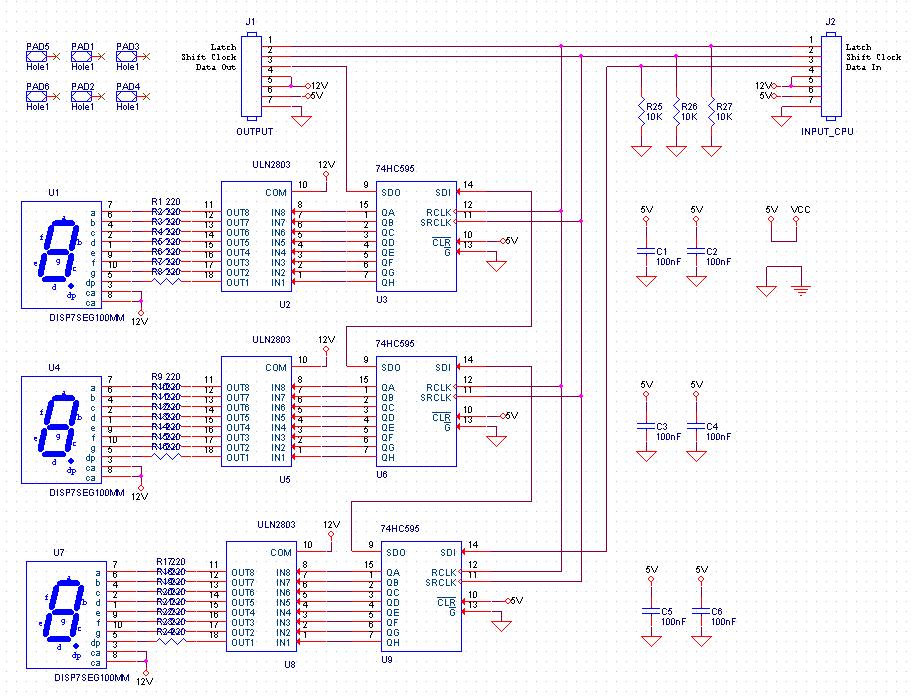The width and height of the screenshot is (912, 696).
Task: Click the U9 74HC595 chip body
Action: (422, 596)
